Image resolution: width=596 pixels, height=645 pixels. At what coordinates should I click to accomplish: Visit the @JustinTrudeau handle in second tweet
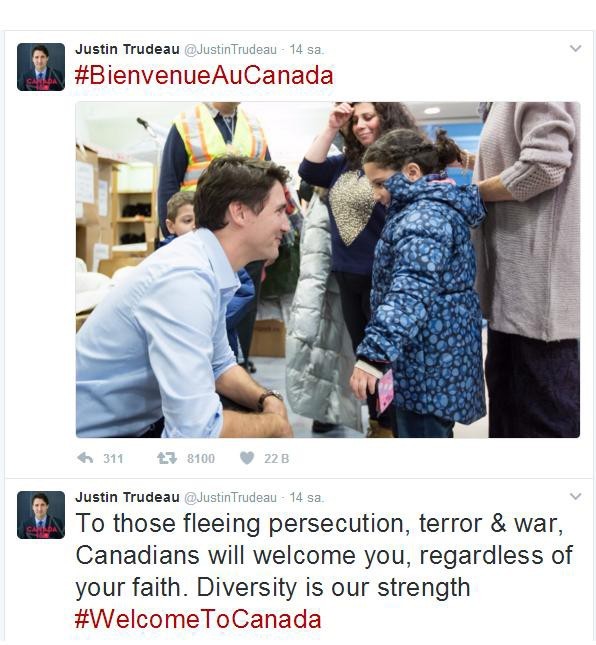coord(230,498)
